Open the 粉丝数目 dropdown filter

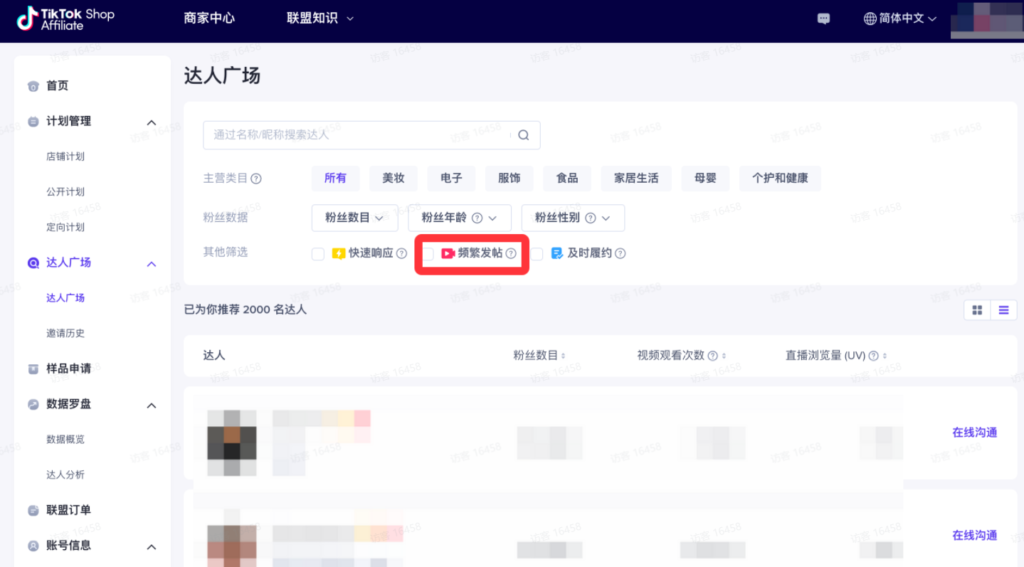coord(355,218)
